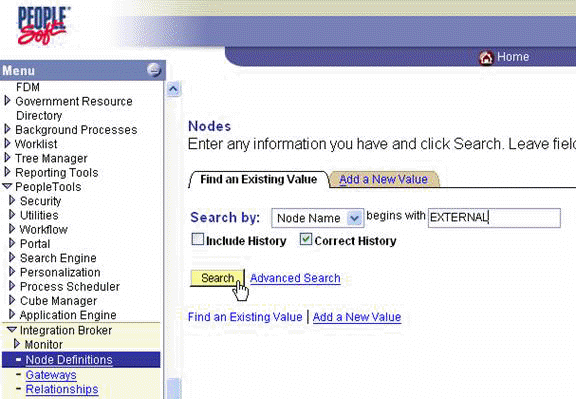
Task: Expand the Workflow folder
Action: (x=12, y=229)
